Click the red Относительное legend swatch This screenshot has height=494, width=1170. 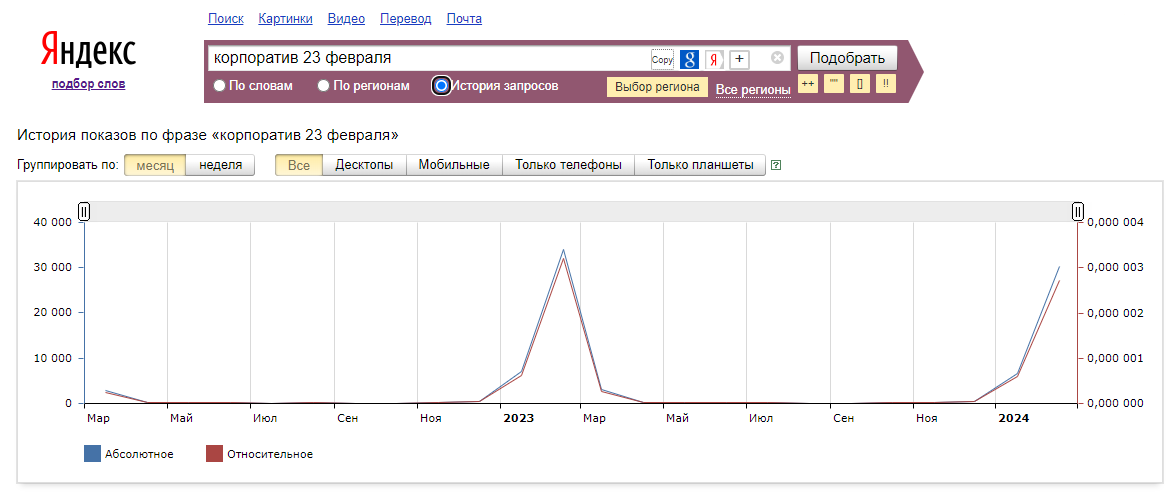pyautogui.click(x=214, y=454)
